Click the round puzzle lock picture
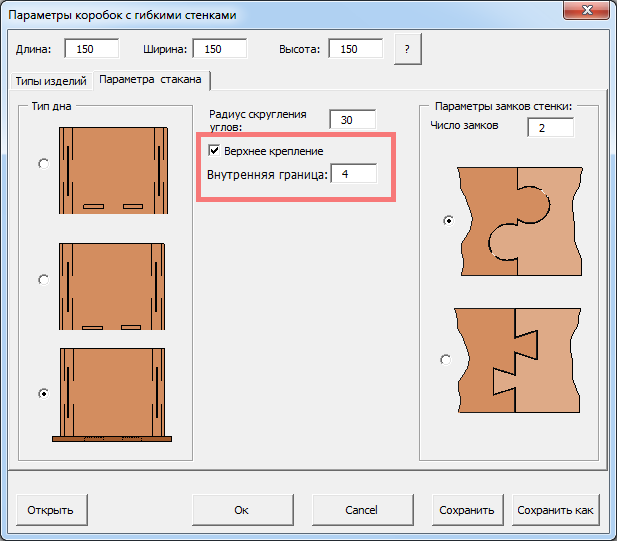 (x=520, y=222)
